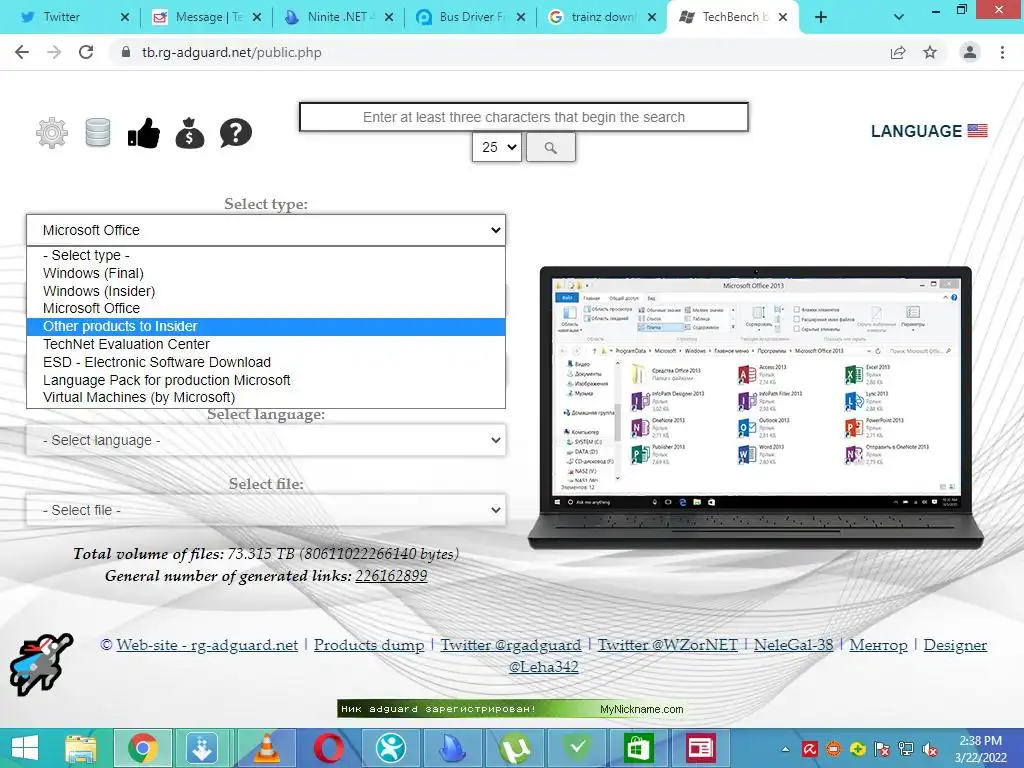The height and width of the screenshot is (768, 1024).
Task: Share this page via the share icon
Action: [898, 52]
